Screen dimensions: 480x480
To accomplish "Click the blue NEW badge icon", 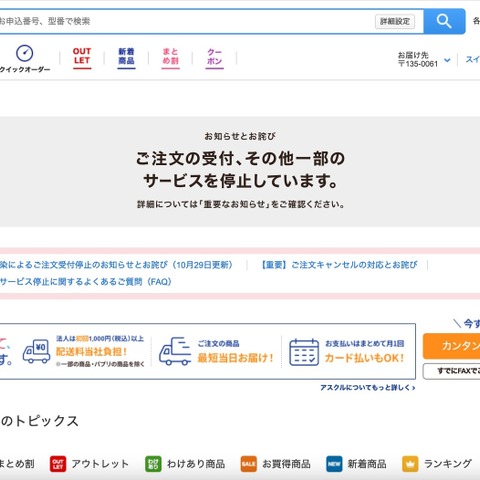I will click(334, 464).
